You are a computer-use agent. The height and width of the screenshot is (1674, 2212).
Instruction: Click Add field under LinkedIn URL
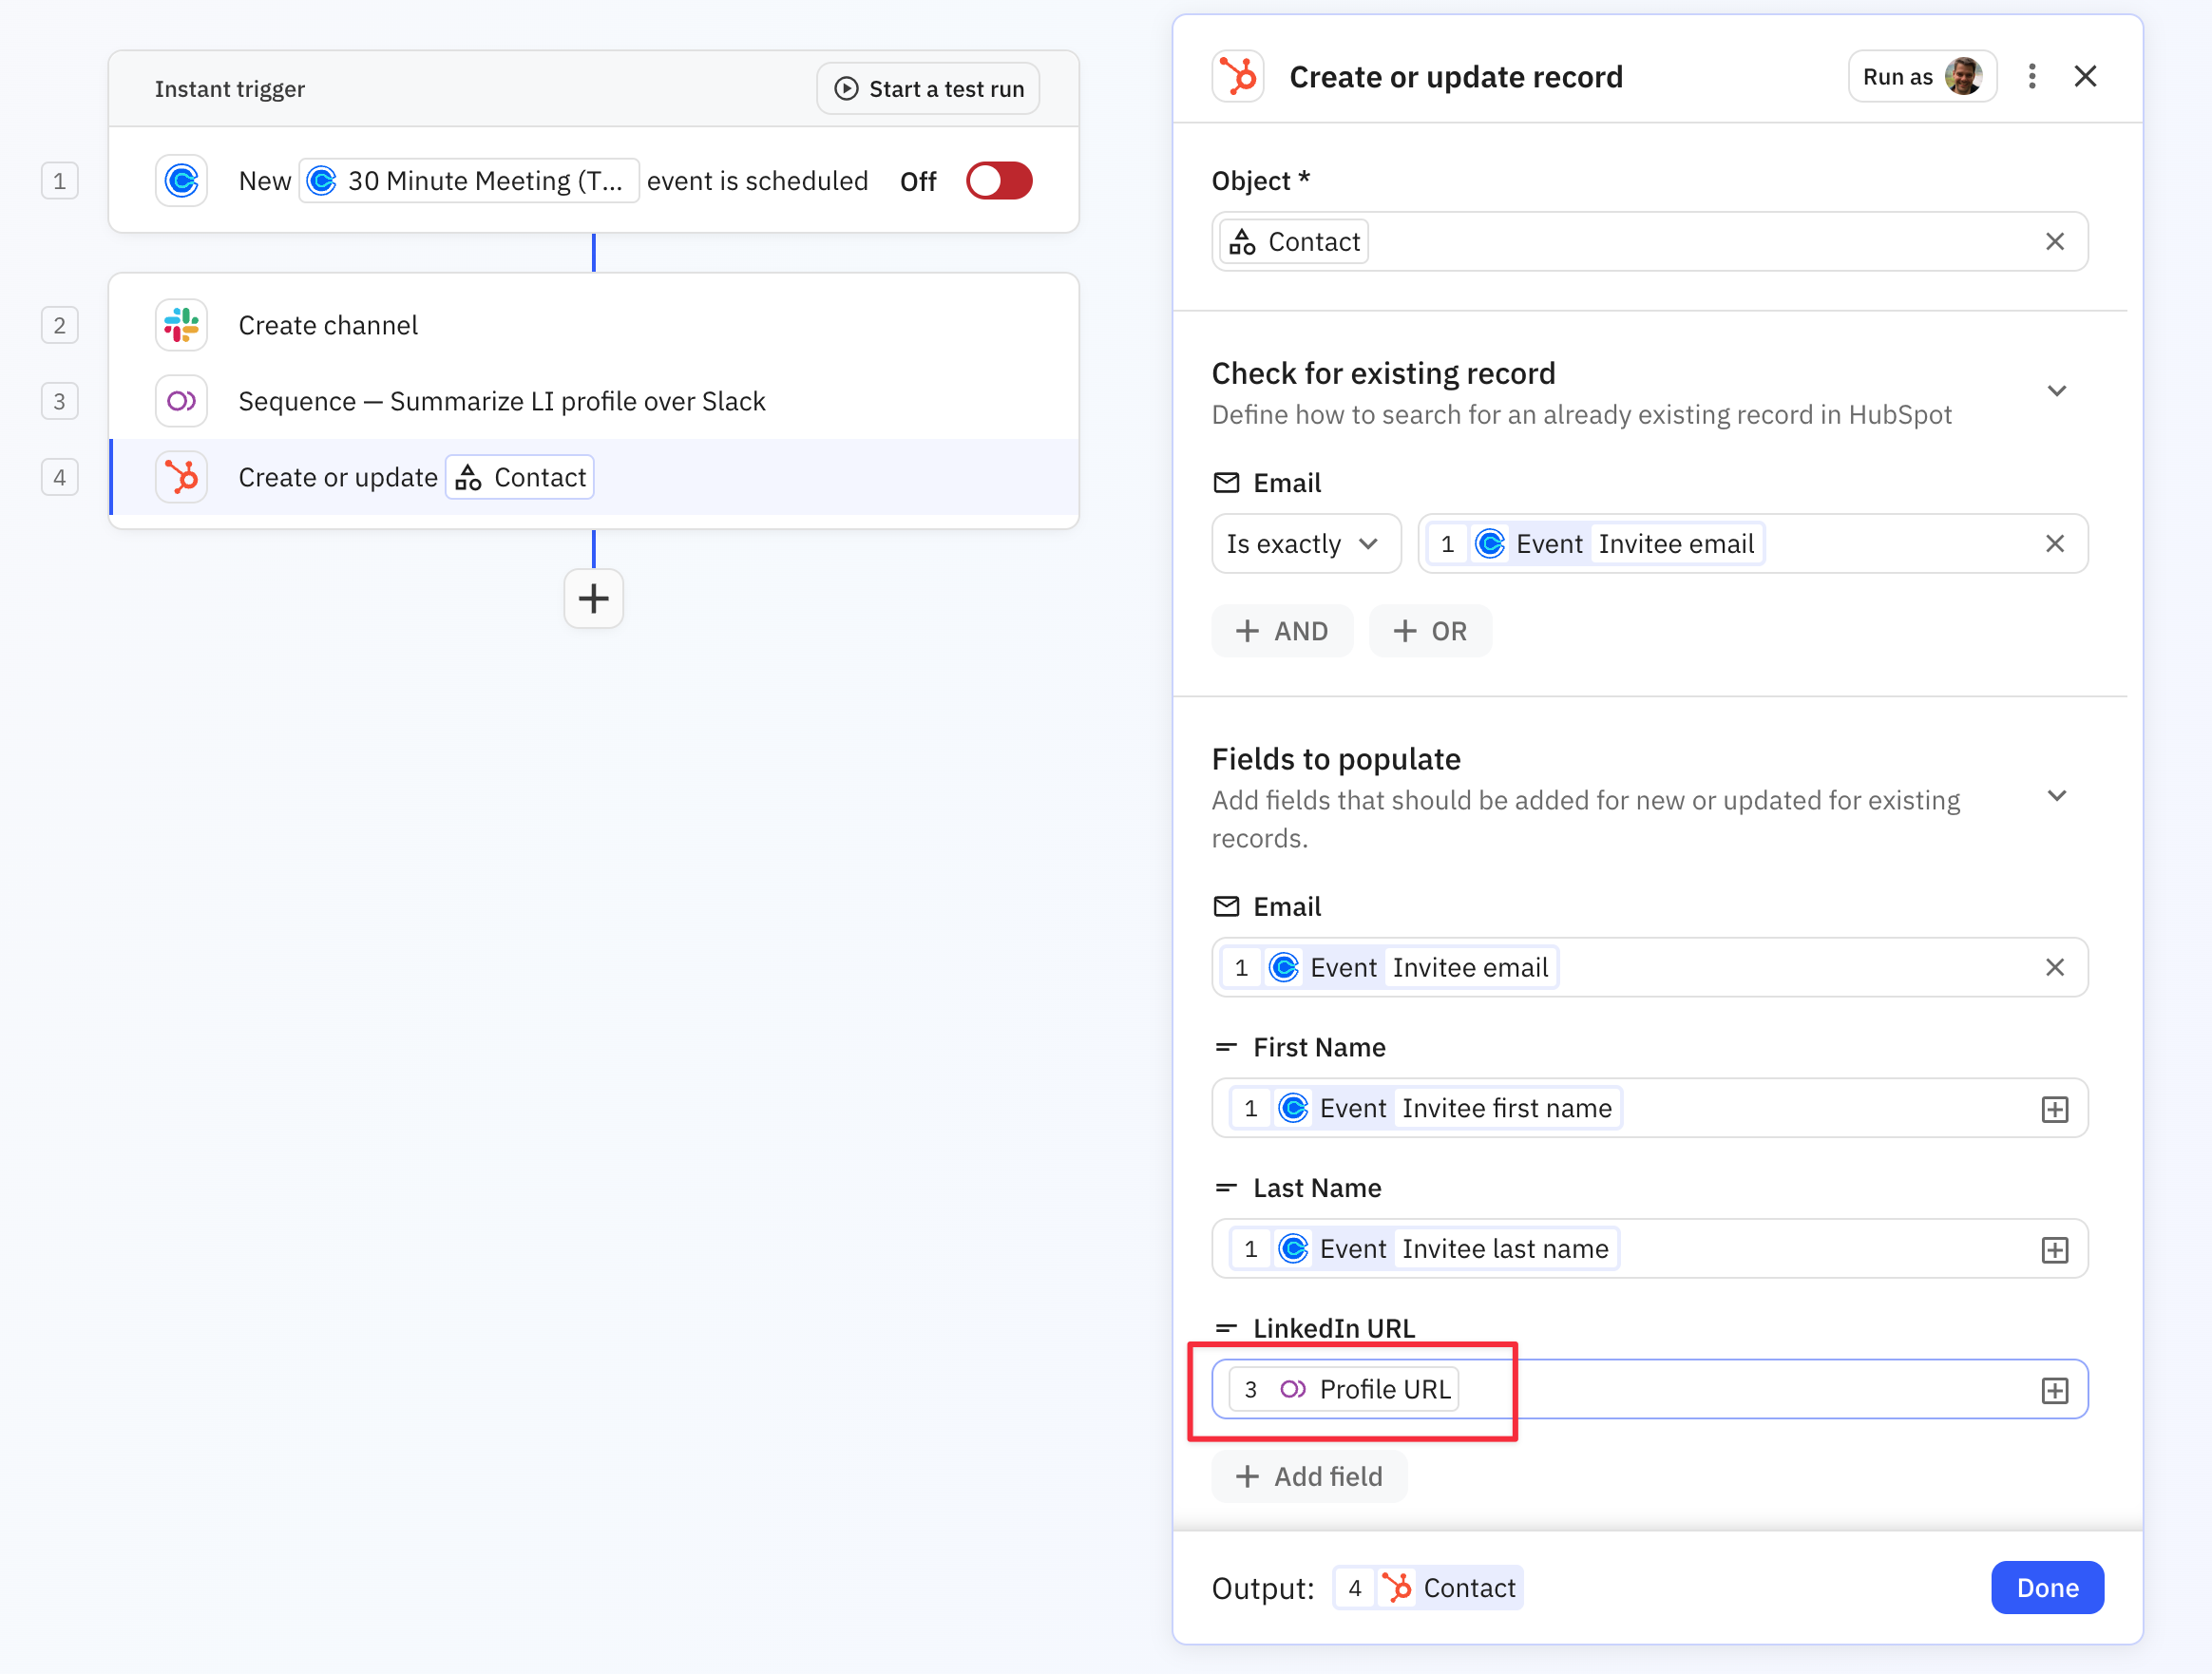1309,1476
